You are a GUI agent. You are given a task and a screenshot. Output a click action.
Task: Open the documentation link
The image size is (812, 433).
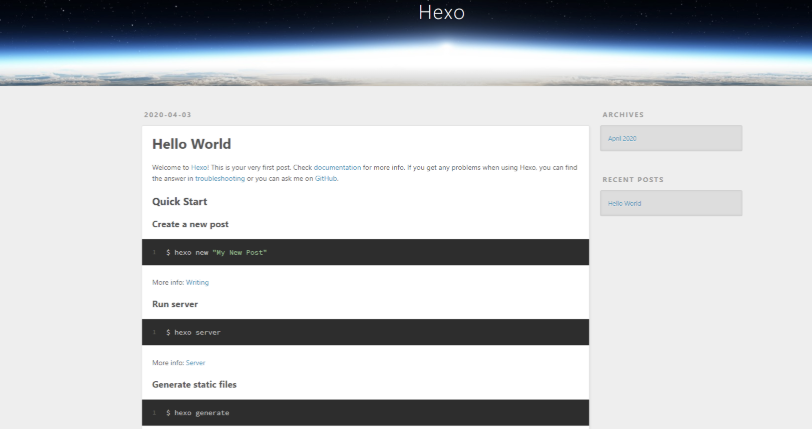pyautogui.click(x=337, y=167)
